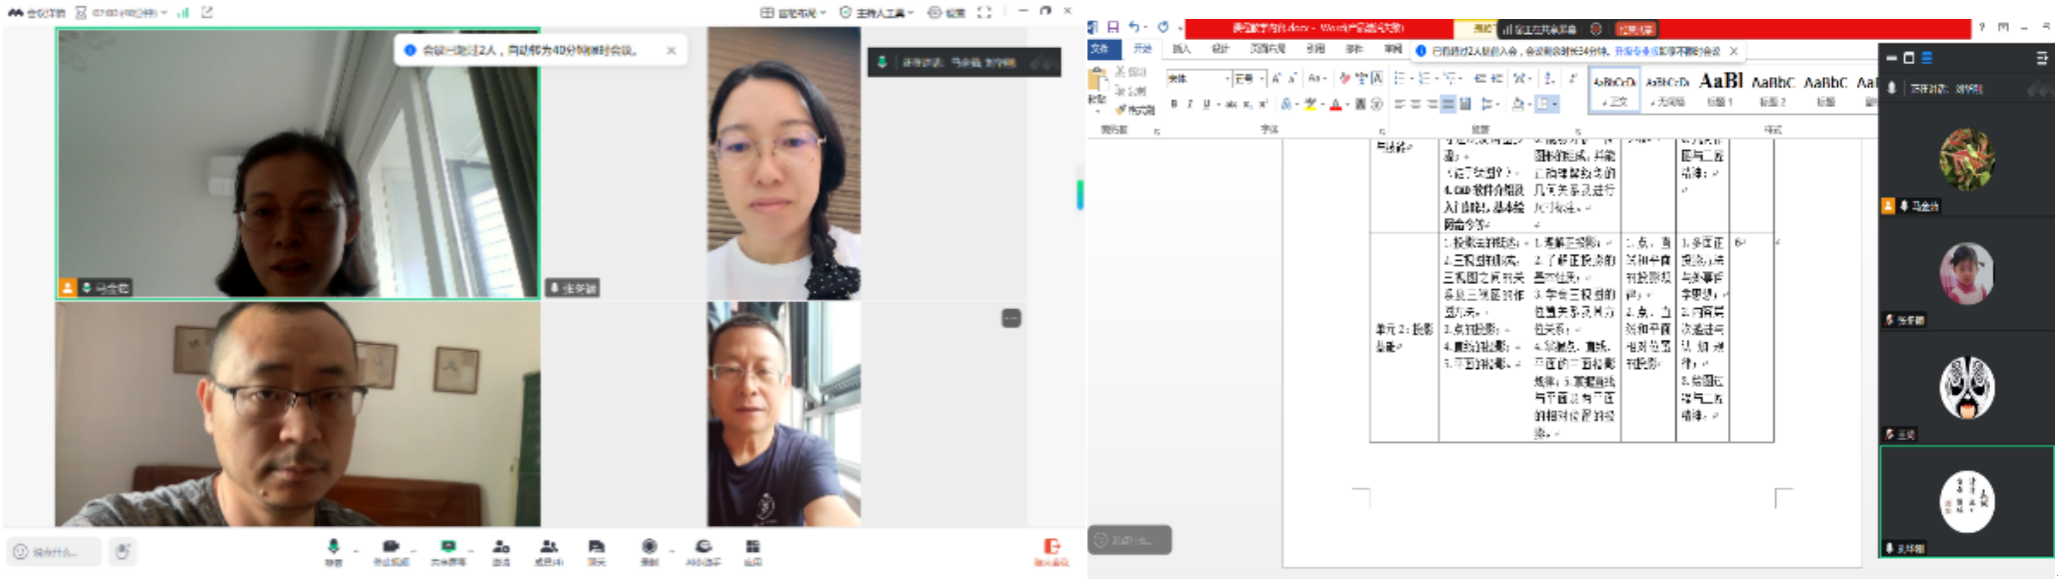Open the apps grid icon
The height and width of the screenshot is (582, 2058).
(x=752, y=547)
